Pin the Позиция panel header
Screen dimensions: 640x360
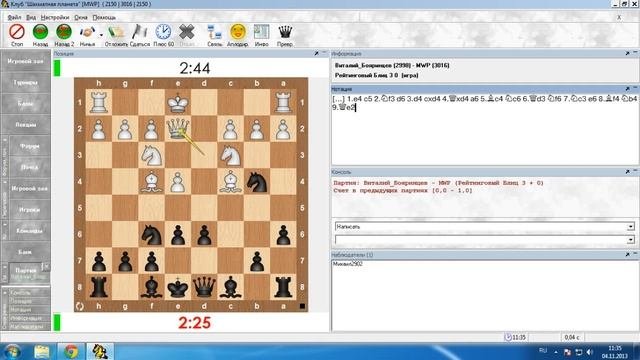(x=317, y=53)
